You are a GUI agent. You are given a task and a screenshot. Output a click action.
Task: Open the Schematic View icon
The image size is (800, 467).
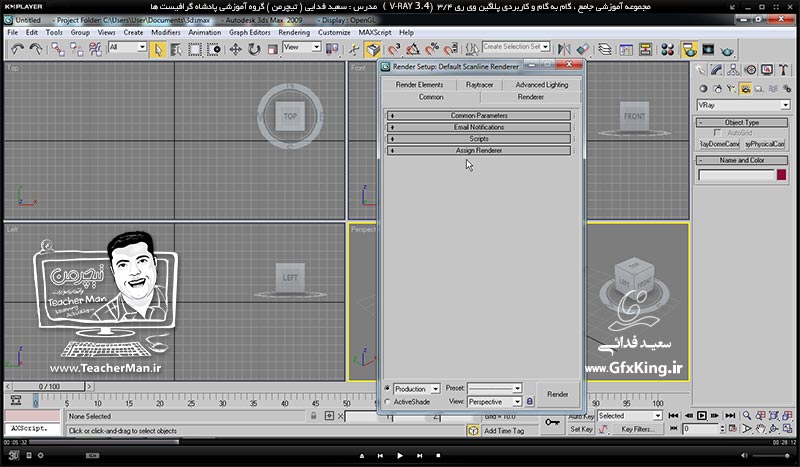point(645,49)
